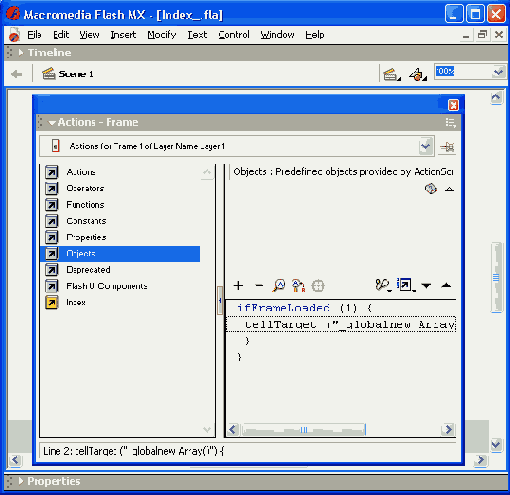Click the Replace icon in script toolbar

[x=298, y=286]
